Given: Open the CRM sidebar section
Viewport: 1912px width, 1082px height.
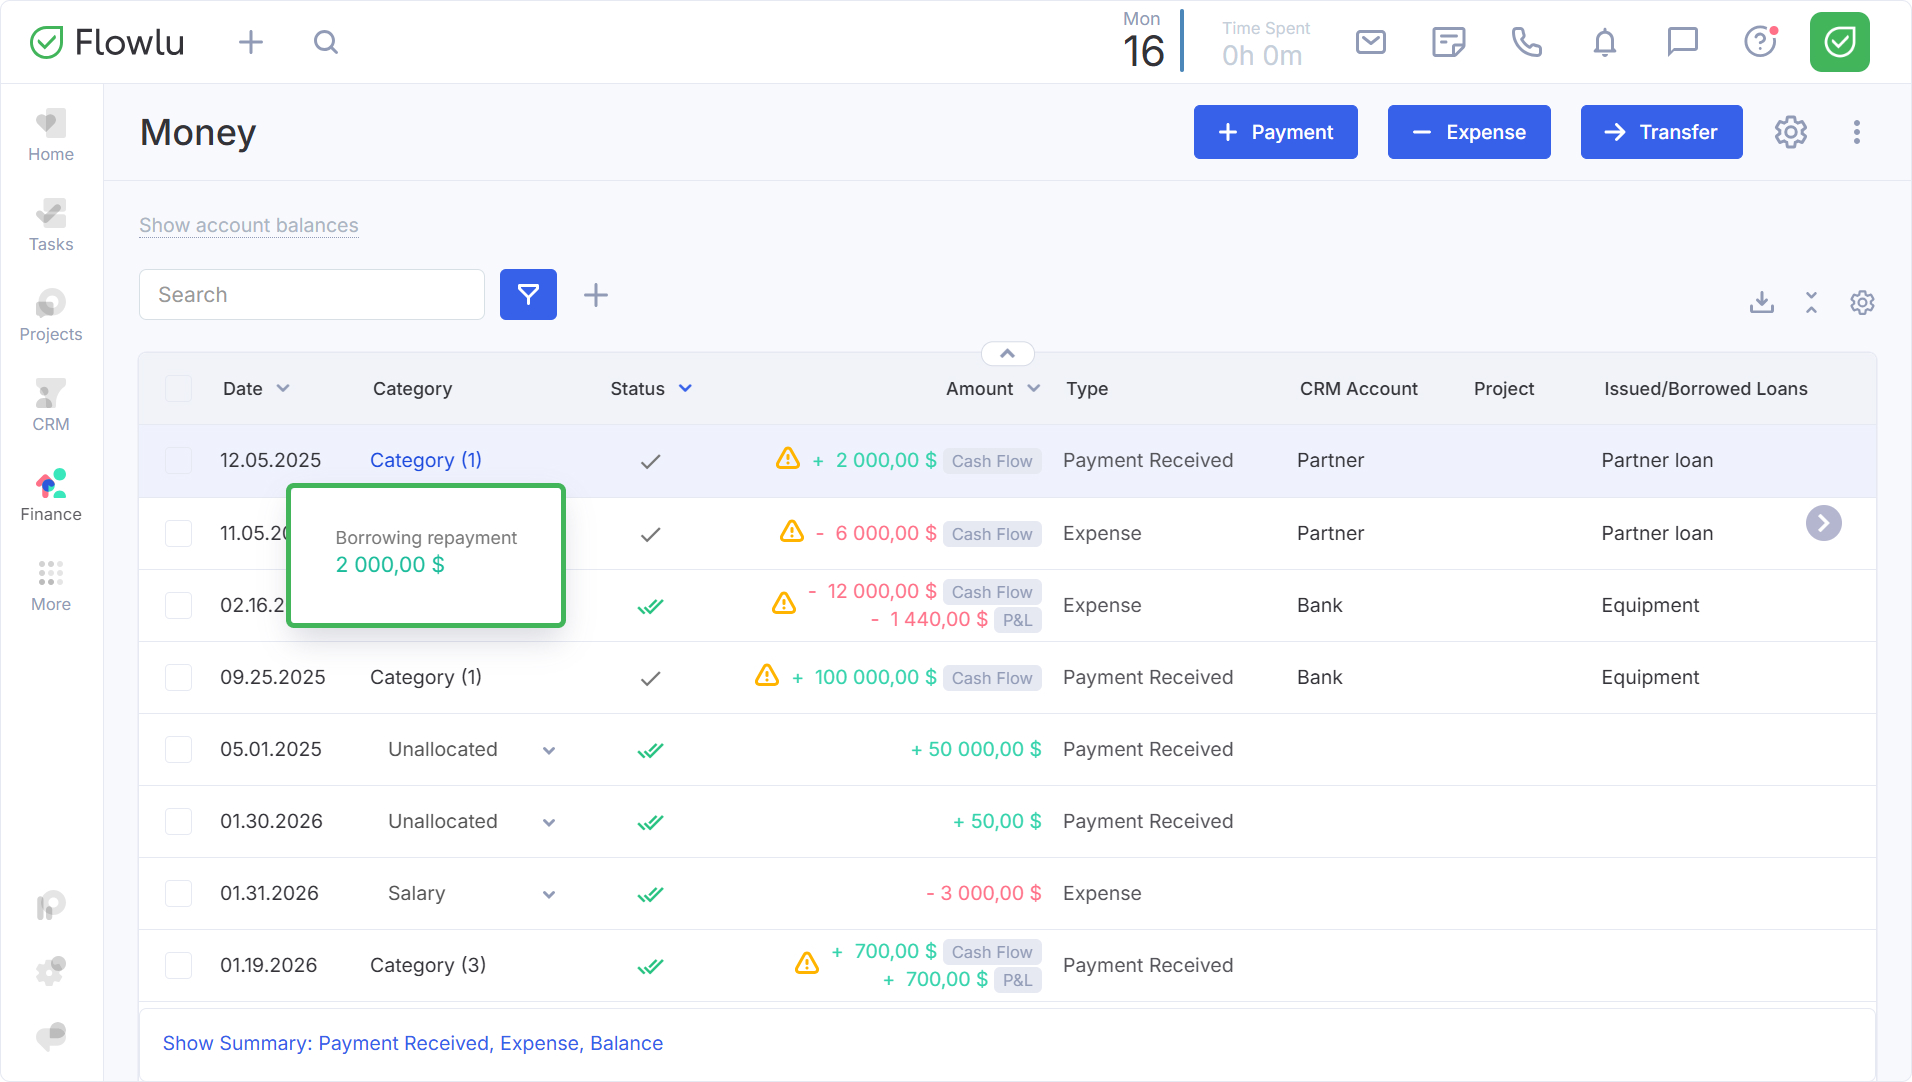Looking at the screenshot, I should (51, 406).
